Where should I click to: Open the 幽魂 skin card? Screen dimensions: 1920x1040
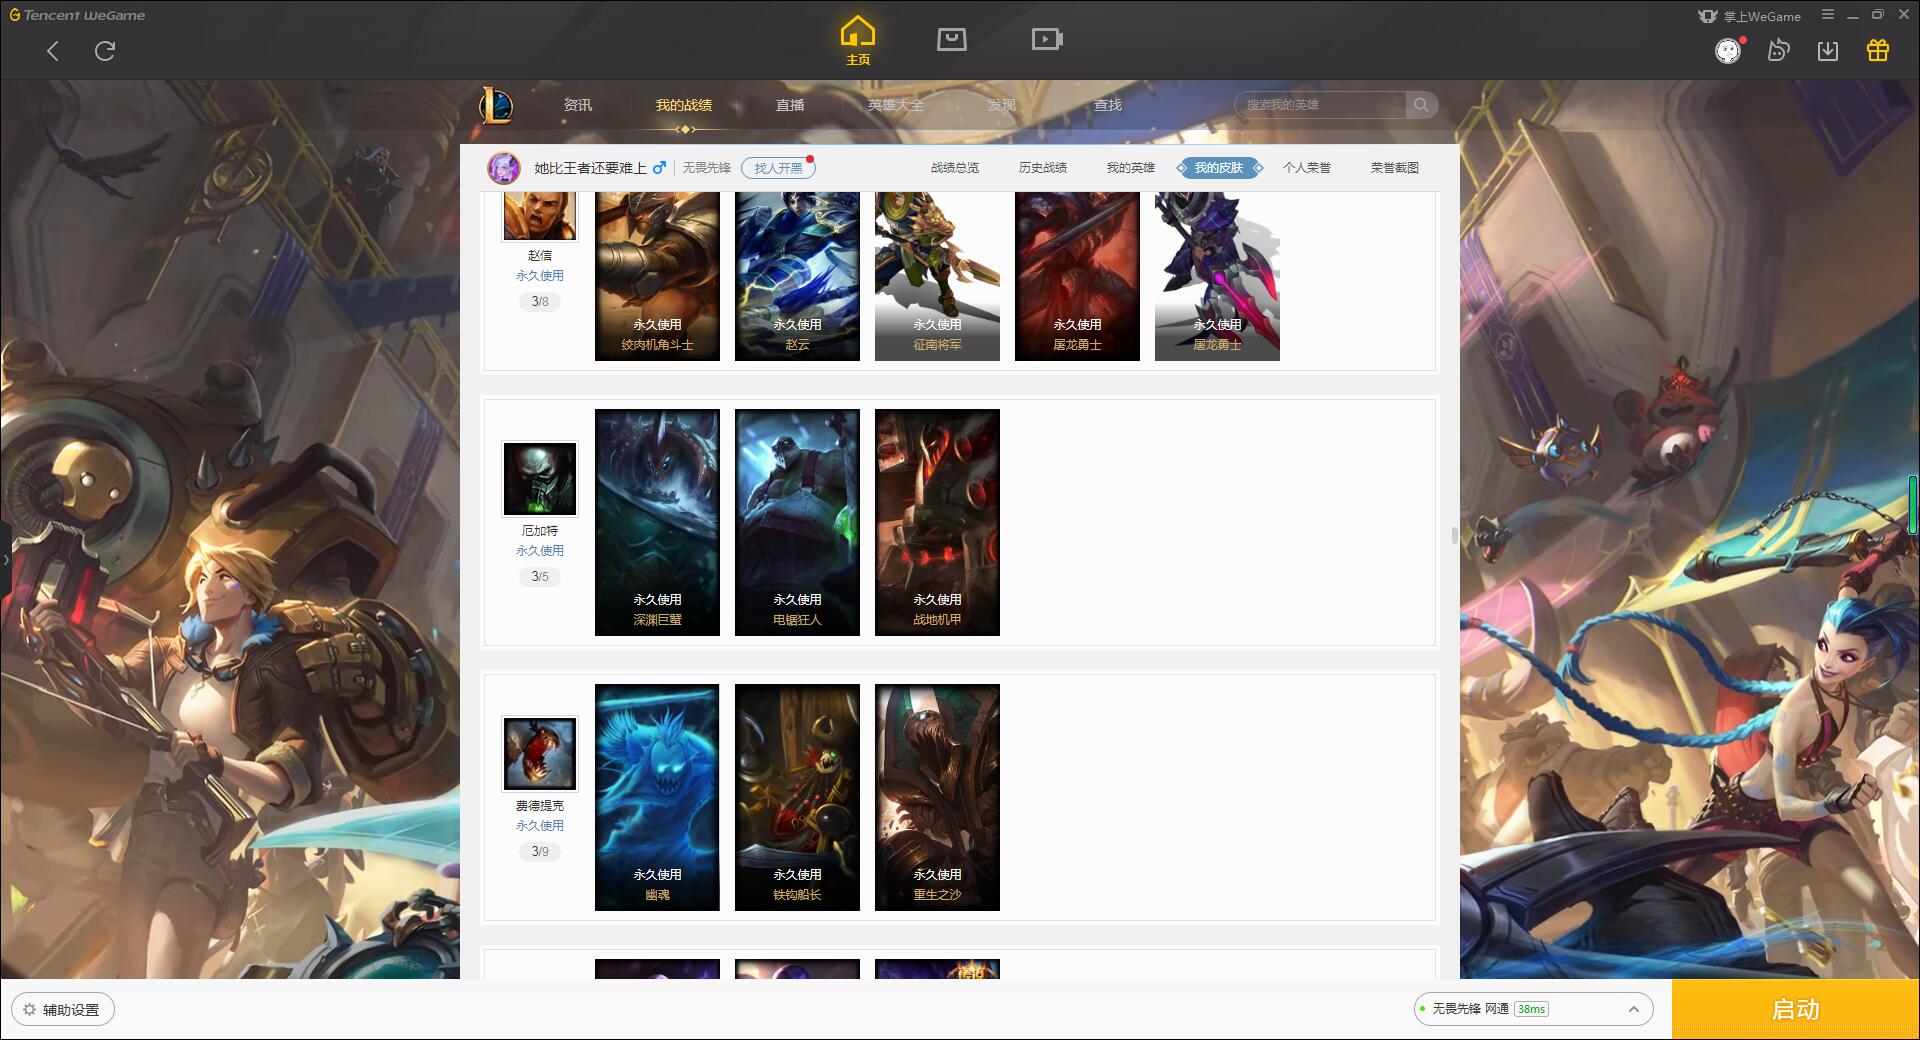pos(657,797)
